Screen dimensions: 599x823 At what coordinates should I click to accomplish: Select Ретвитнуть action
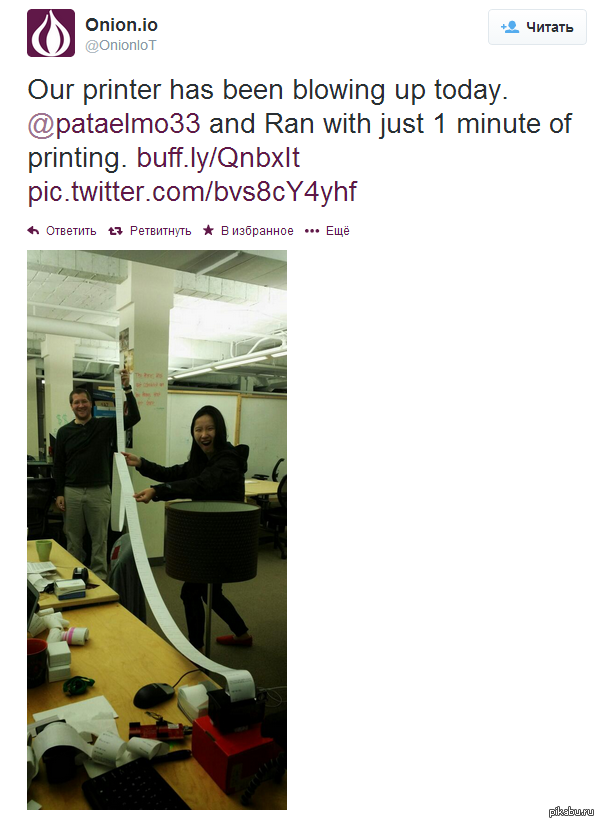pyautogui.click(x=161, y=231)
